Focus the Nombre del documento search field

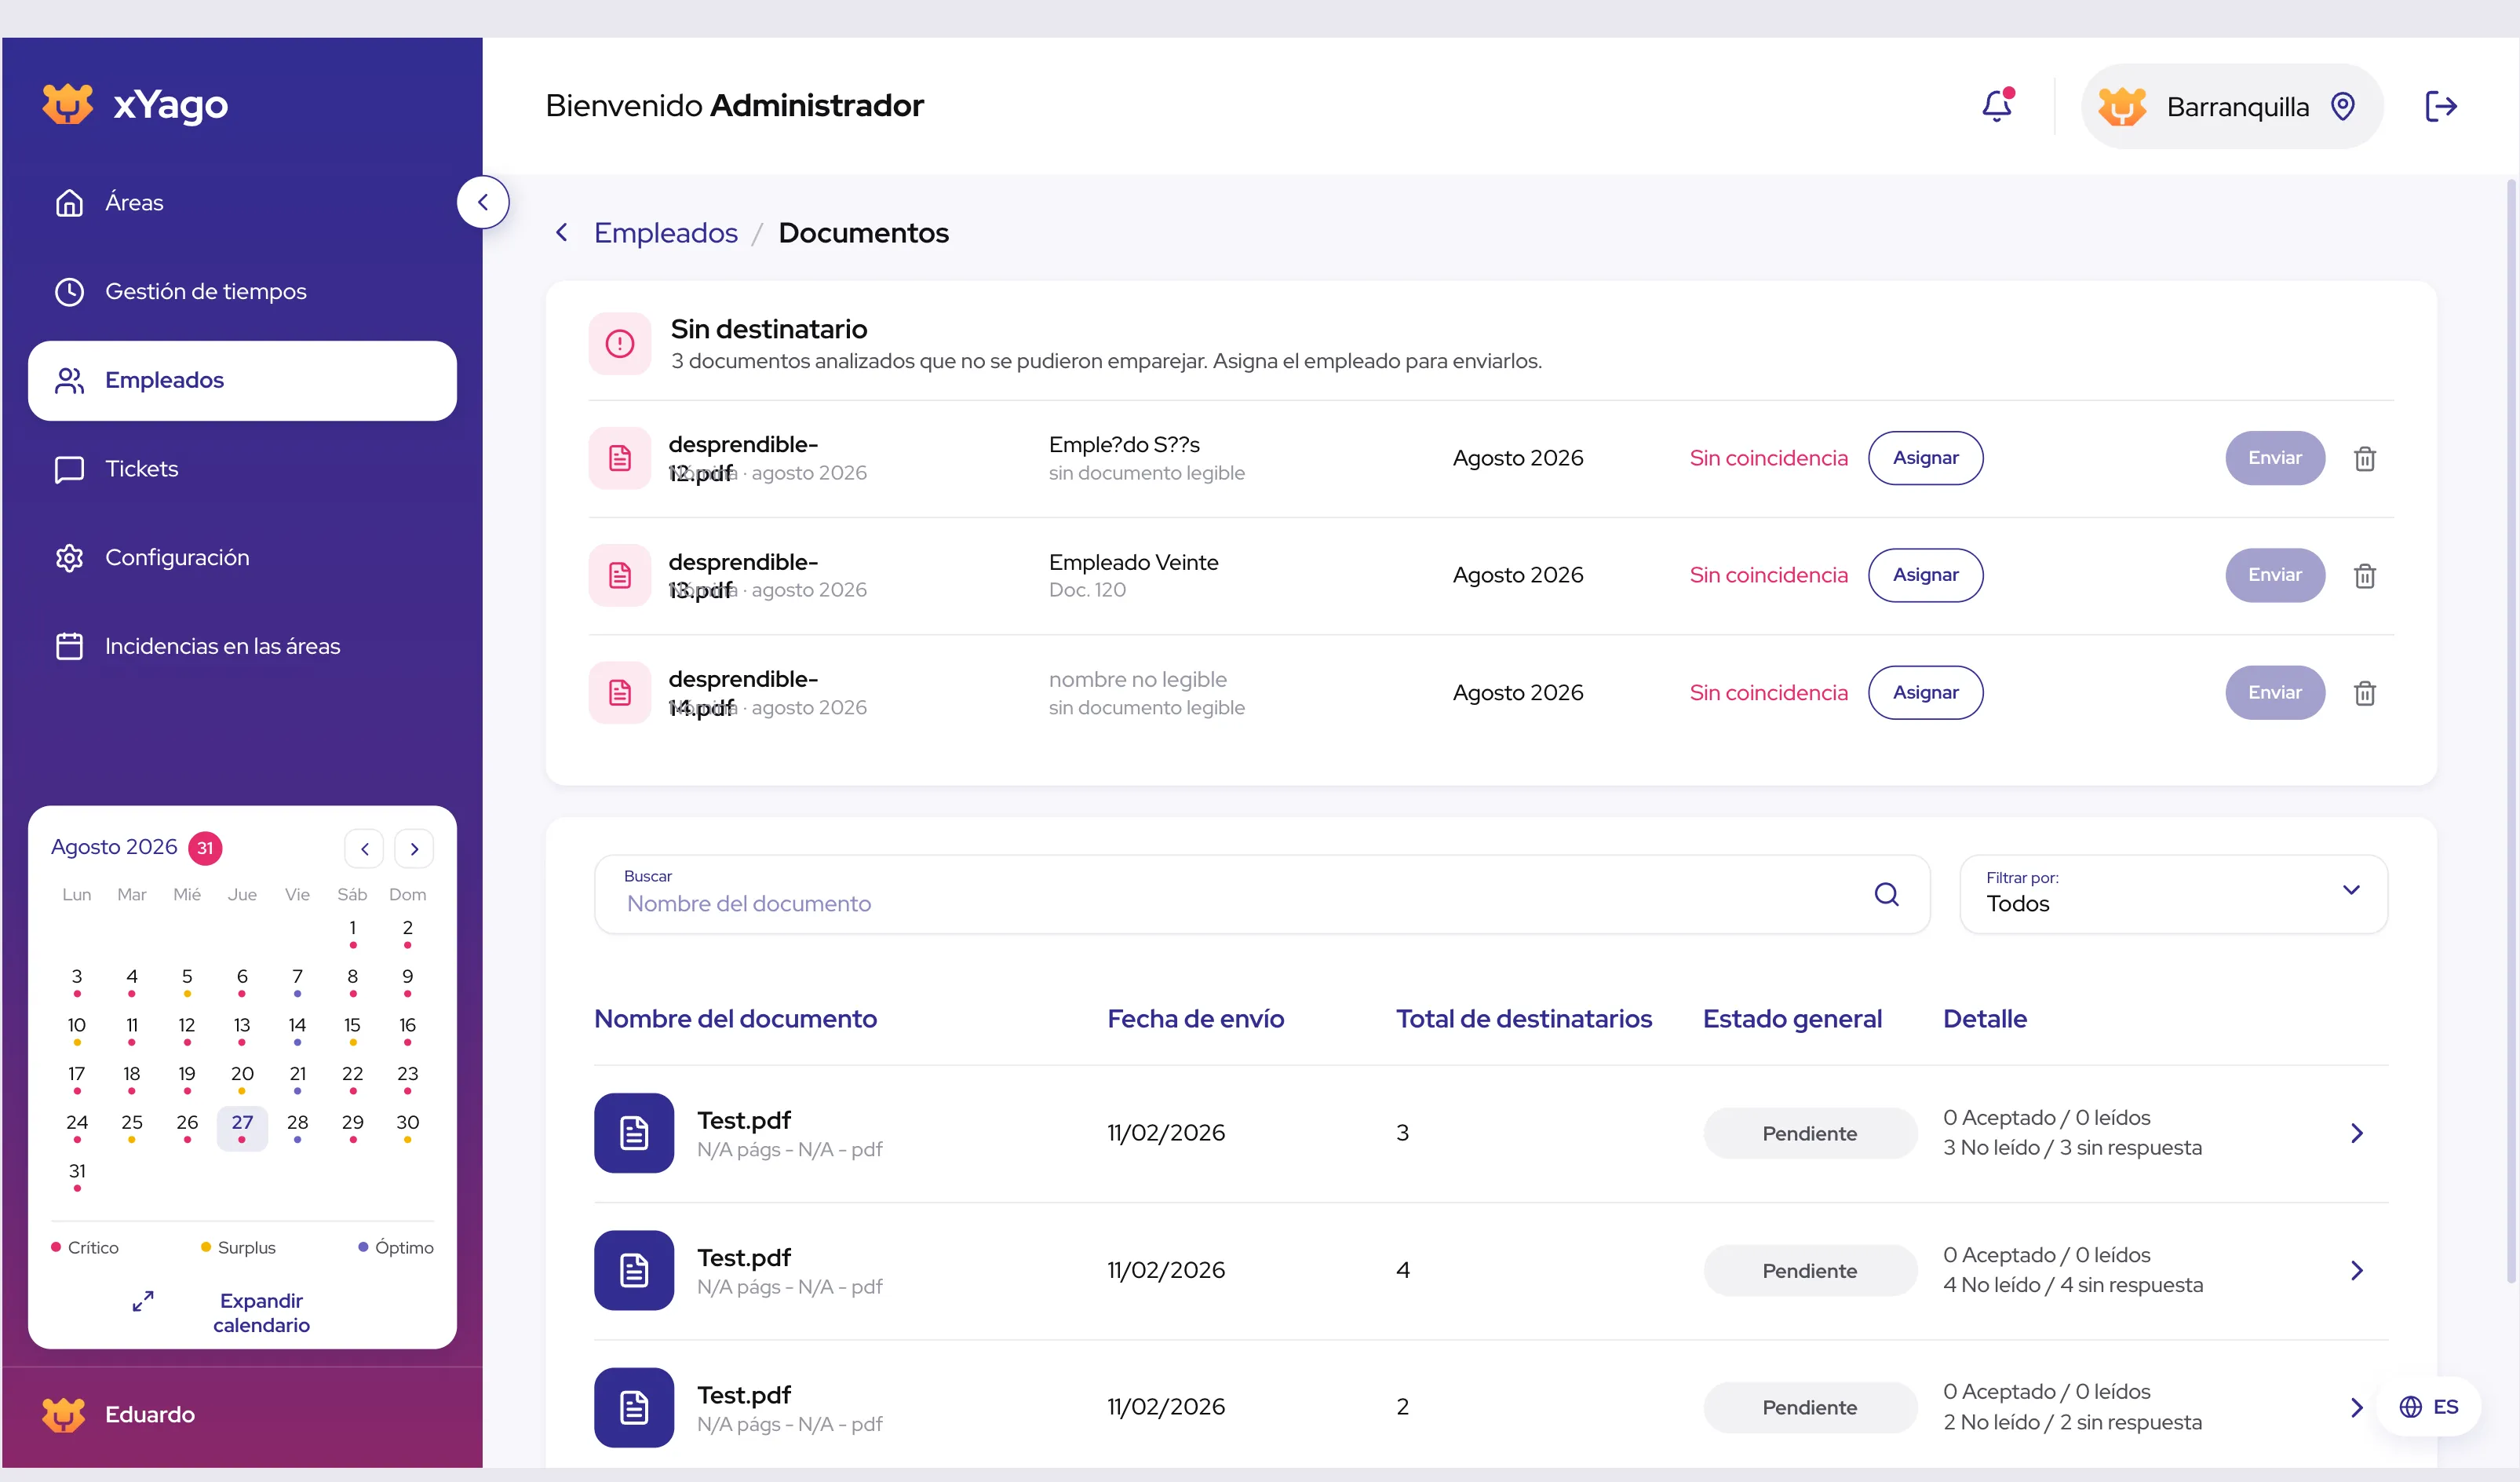[x=1262, y=894]
